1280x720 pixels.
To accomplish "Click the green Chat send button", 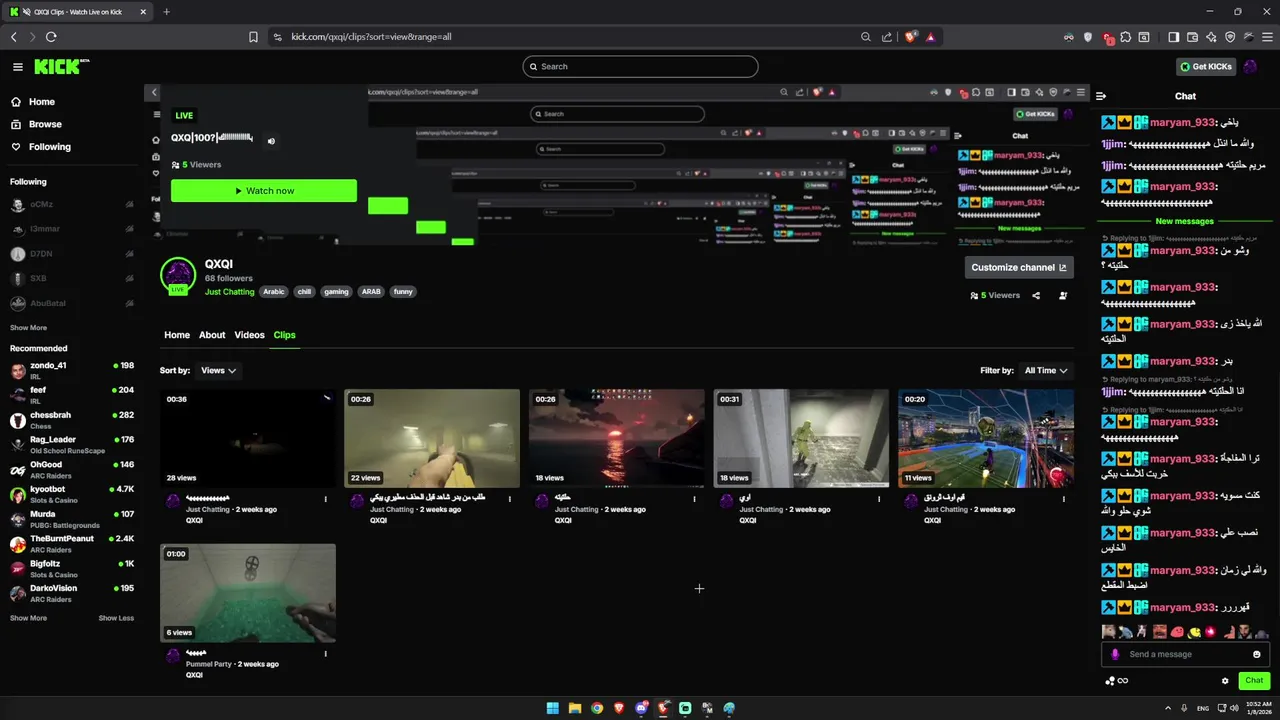I will 1254,681.
